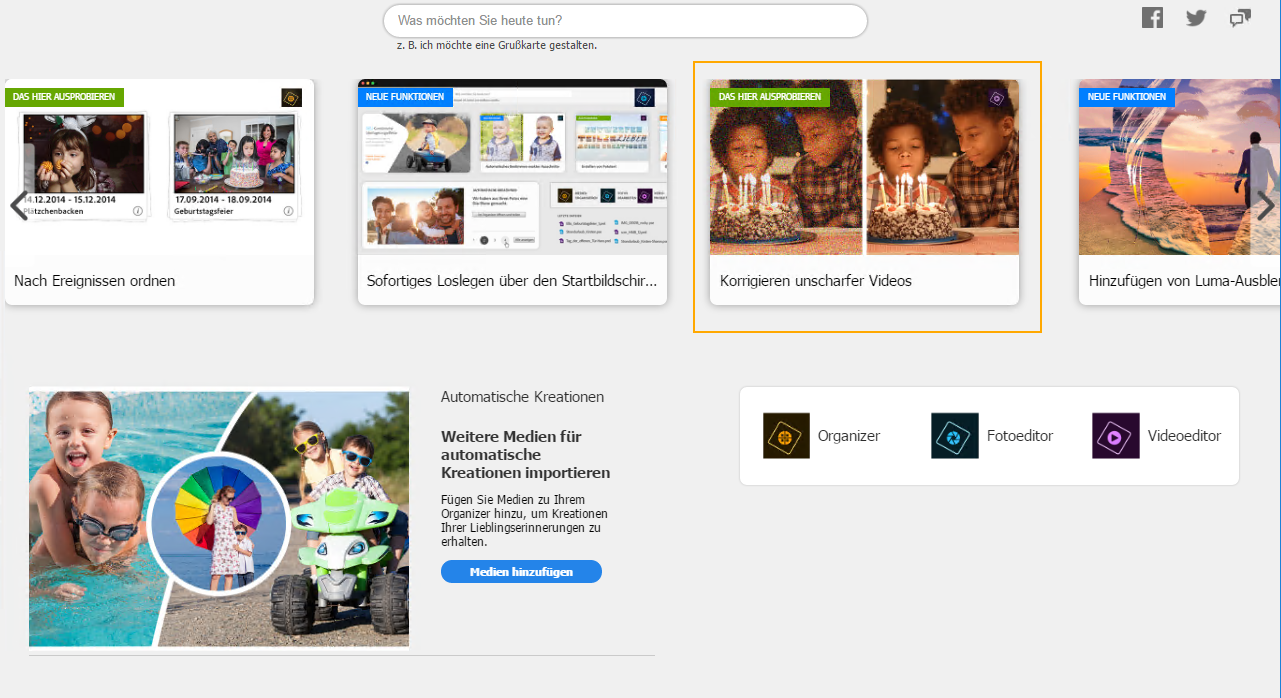The image size is (1281, 698).
Task: Click the 'Hinzufügen von Luma-Ausblen' card title
Action: pos(1184,281)
